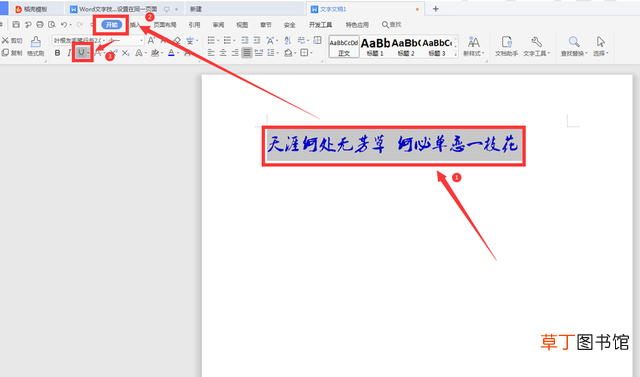This screenshot has height=377, width=640.
Task: Toggle Bold formatting (B)
Action: (x=57, y=53)
